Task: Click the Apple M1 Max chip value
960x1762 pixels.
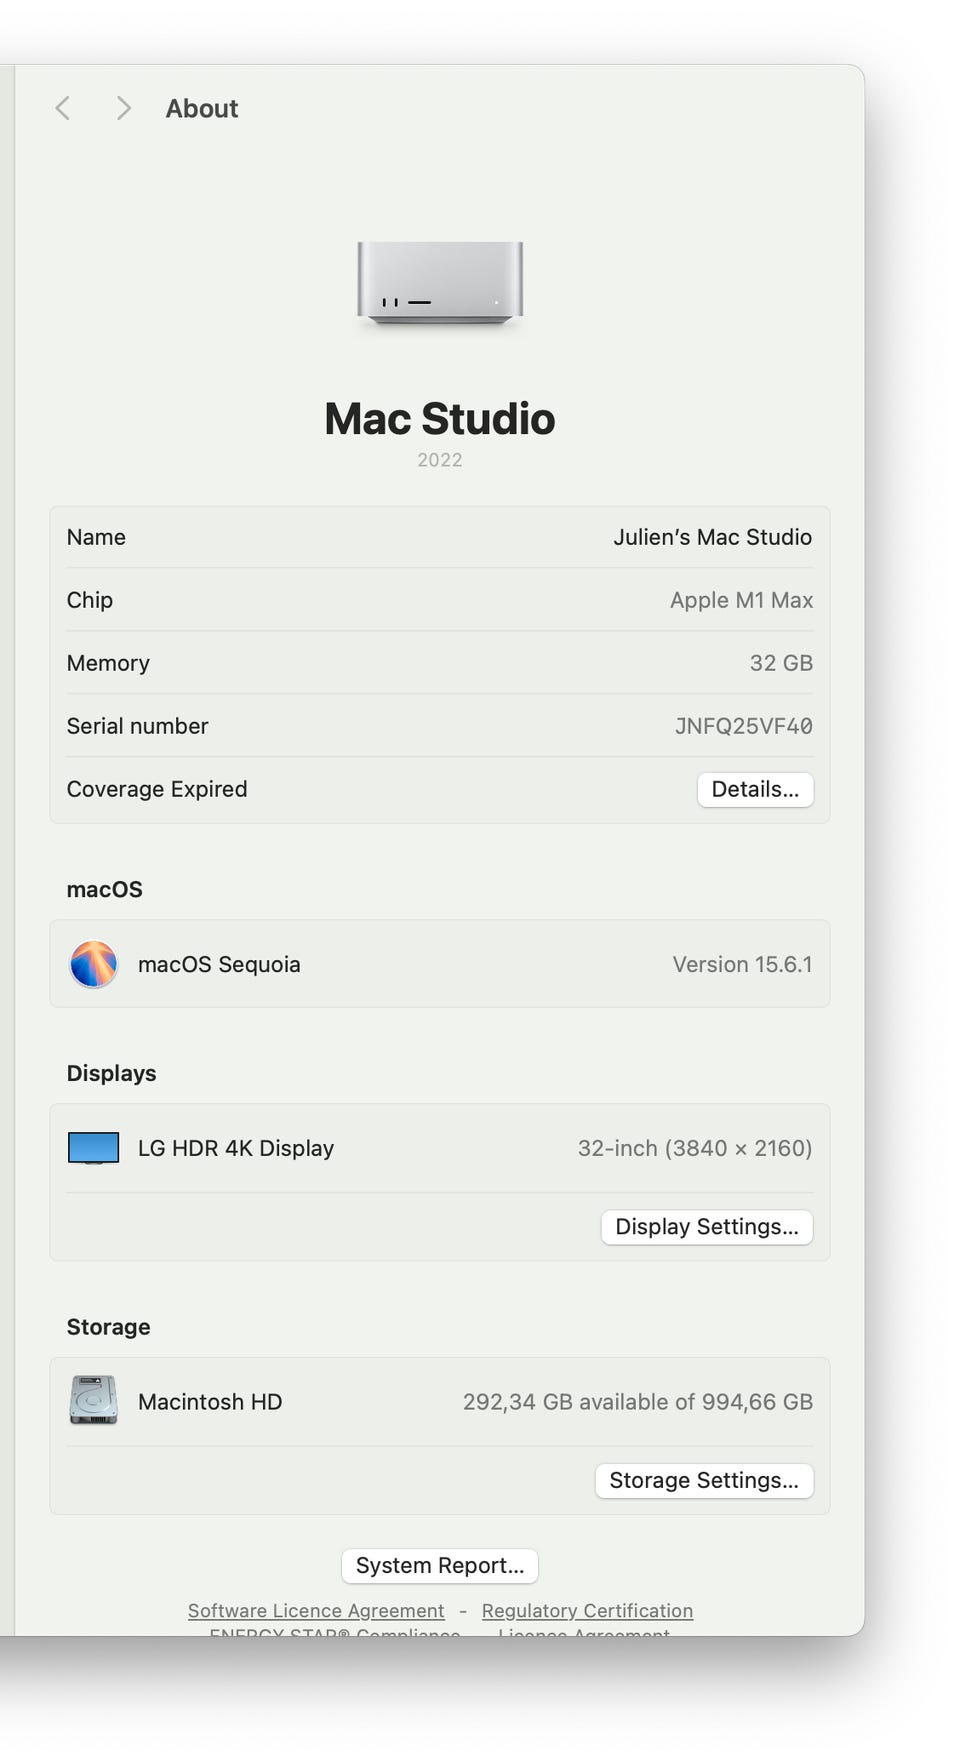Action: pyautogui.click(x=741, y=600)
